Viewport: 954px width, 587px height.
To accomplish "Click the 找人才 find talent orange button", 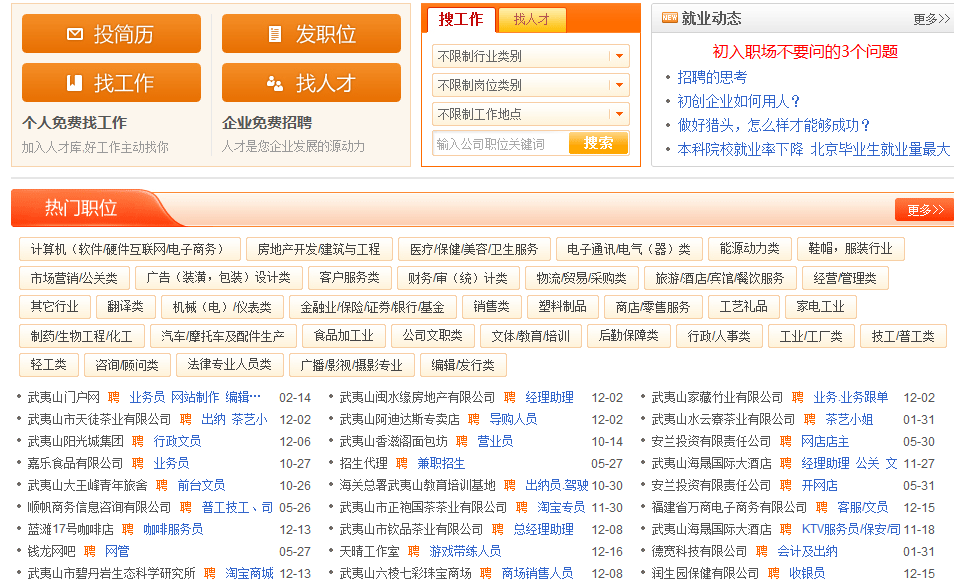I will [x=311, y=82].
